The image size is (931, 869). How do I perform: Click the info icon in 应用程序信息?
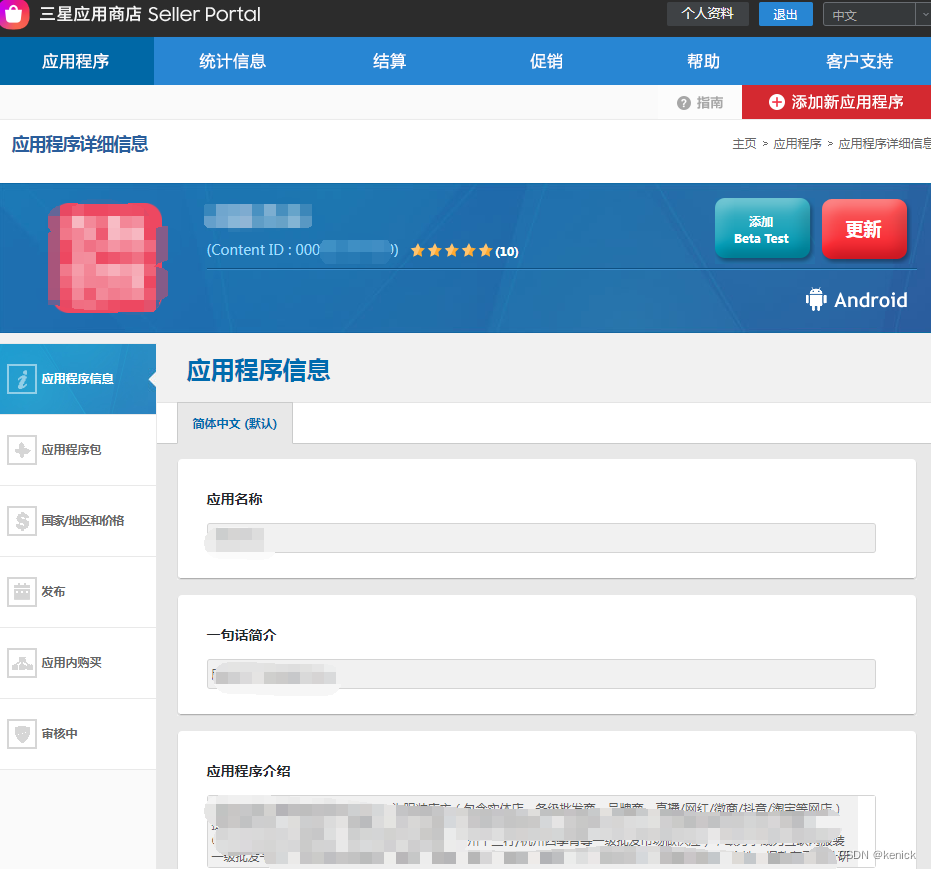pyautogui.click(x=22, y=379)
